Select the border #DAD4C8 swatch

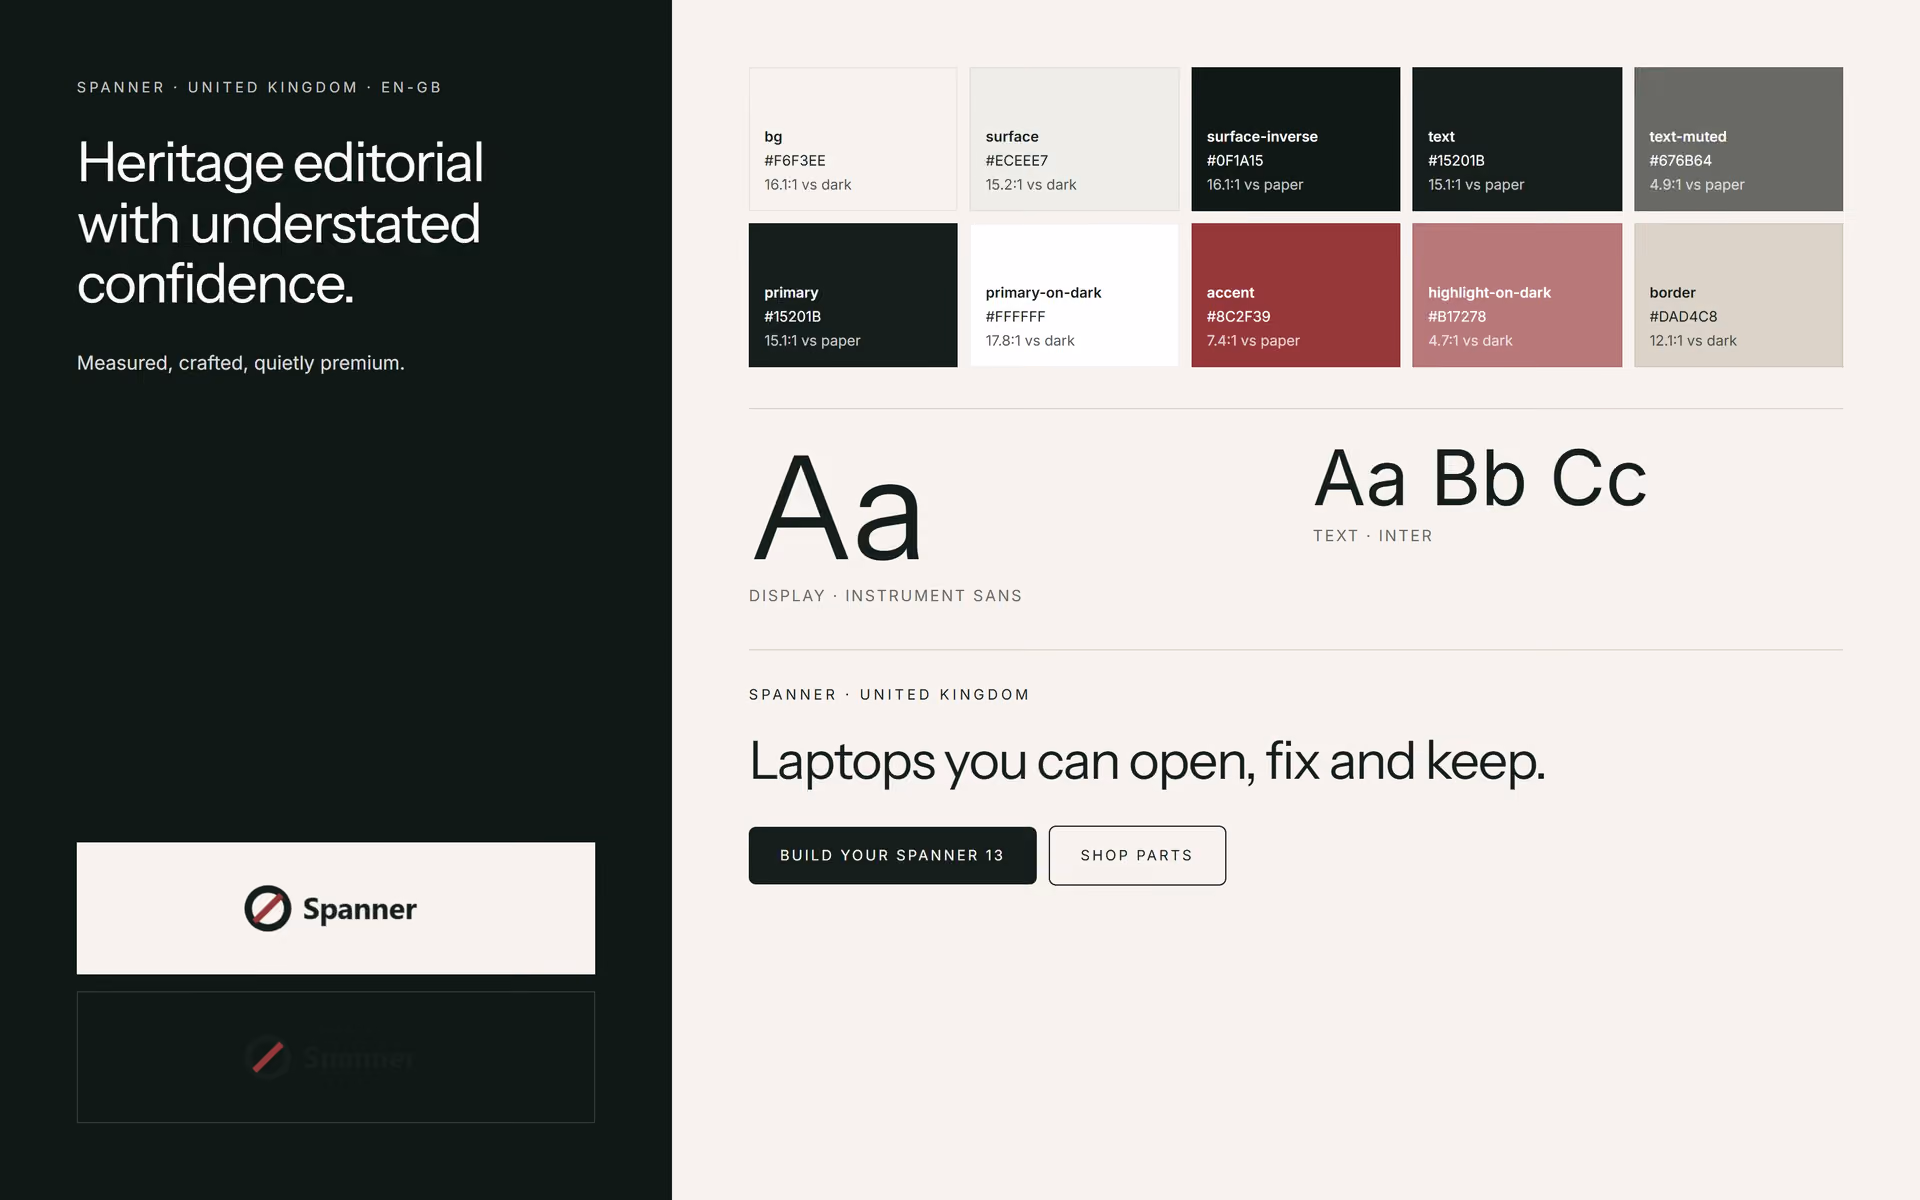[1738, 295]
